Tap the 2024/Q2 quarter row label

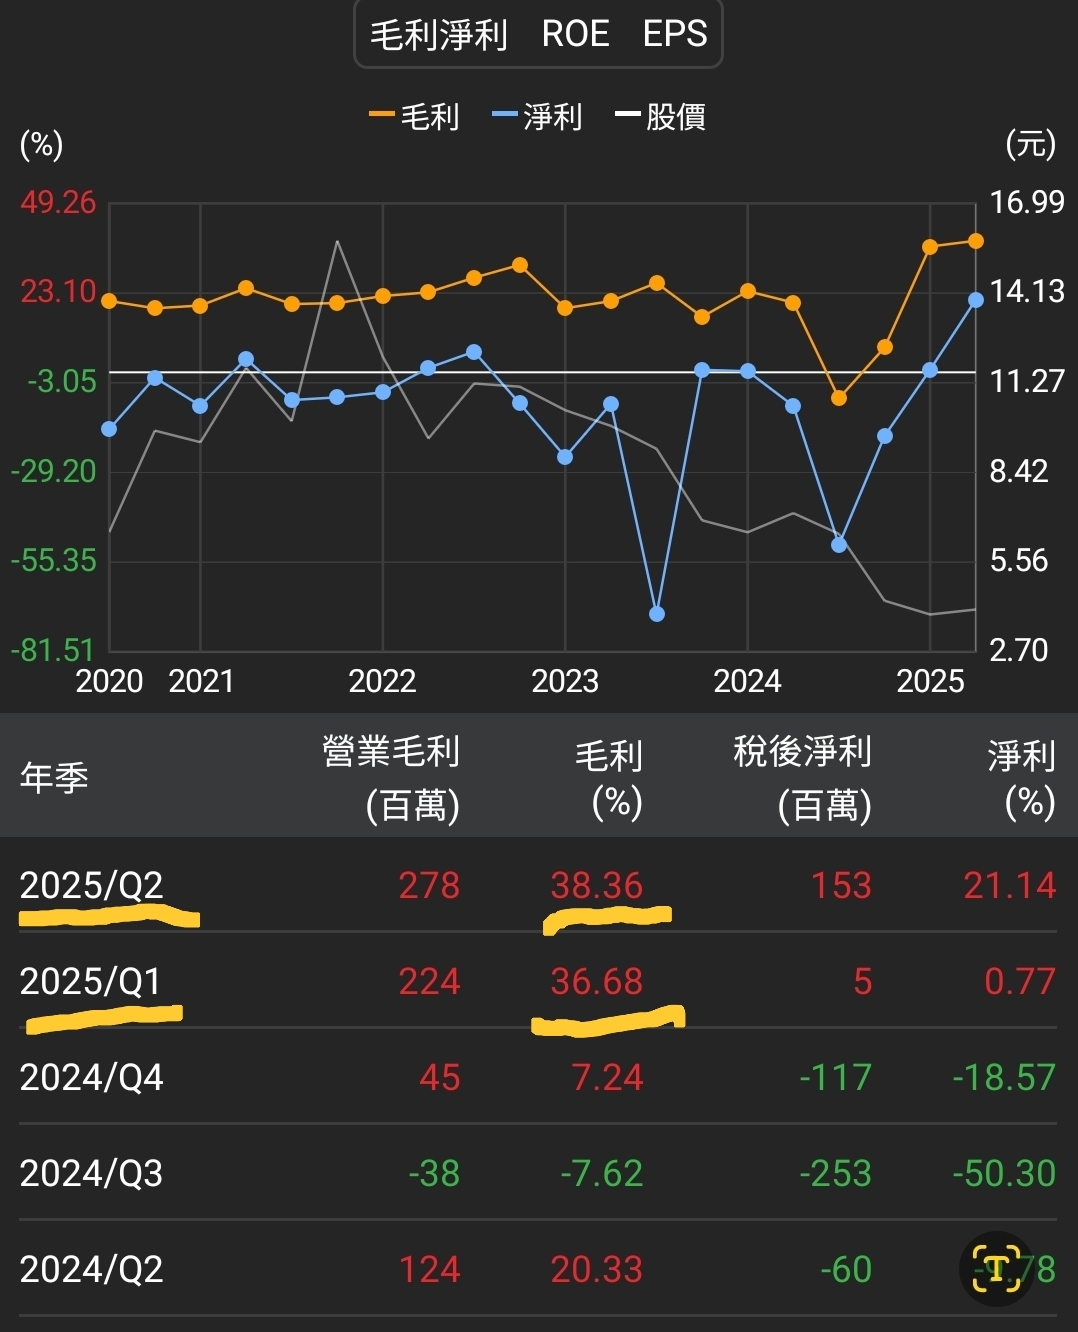coord(91,1269)
